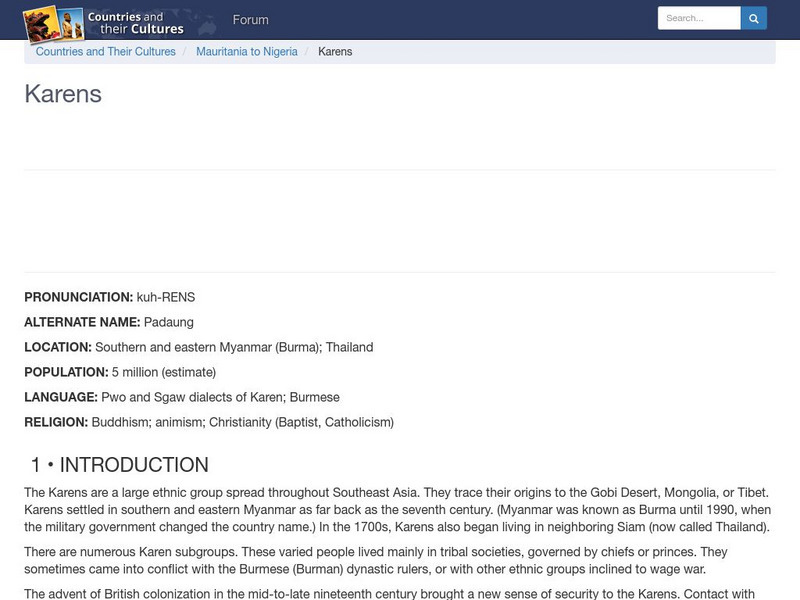Click paragraph starting 'There are numerous Karen subgroups'
The height and width of the screenshot is (600, 800).
click(x=376, y=560)
